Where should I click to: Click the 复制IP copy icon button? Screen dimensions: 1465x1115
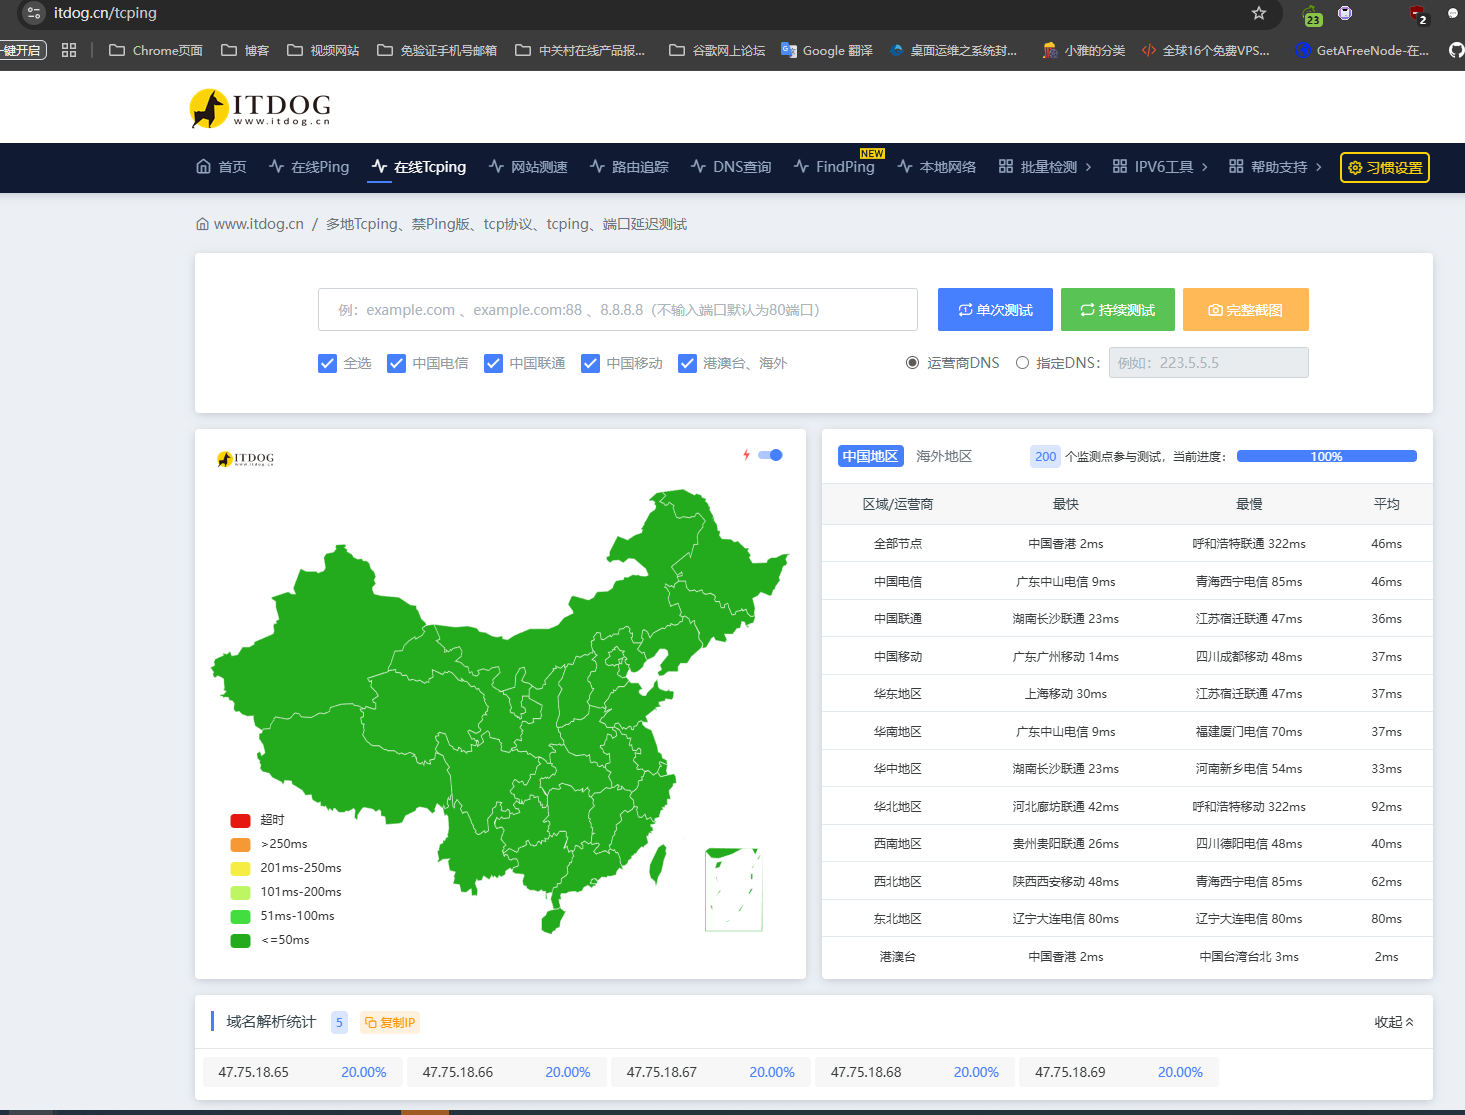click(390, 1022)
